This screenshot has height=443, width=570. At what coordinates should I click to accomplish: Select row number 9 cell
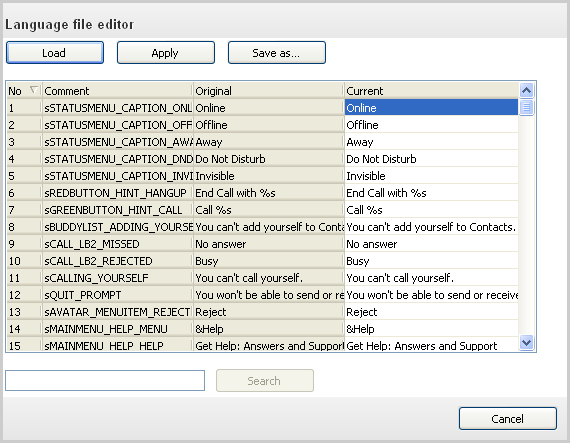point(24,244)
